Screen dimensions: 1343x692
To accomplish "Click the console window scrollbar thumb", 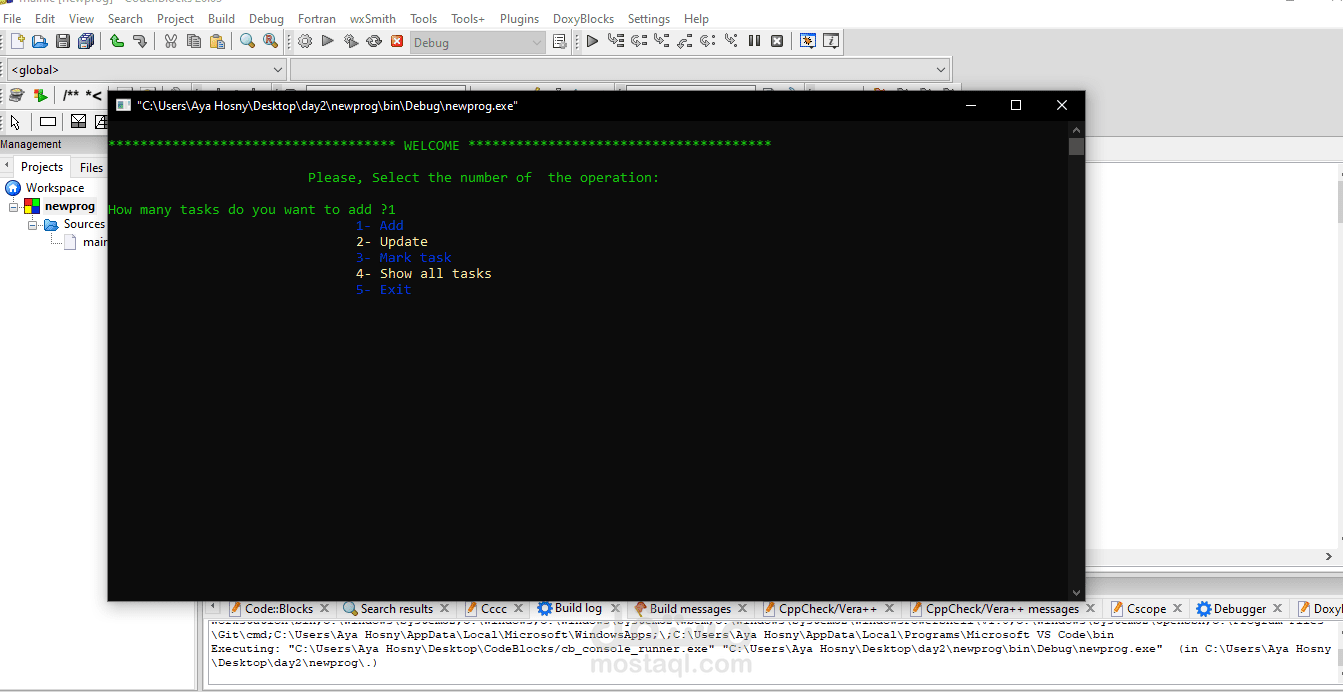I will click(x=1076, y=146).
